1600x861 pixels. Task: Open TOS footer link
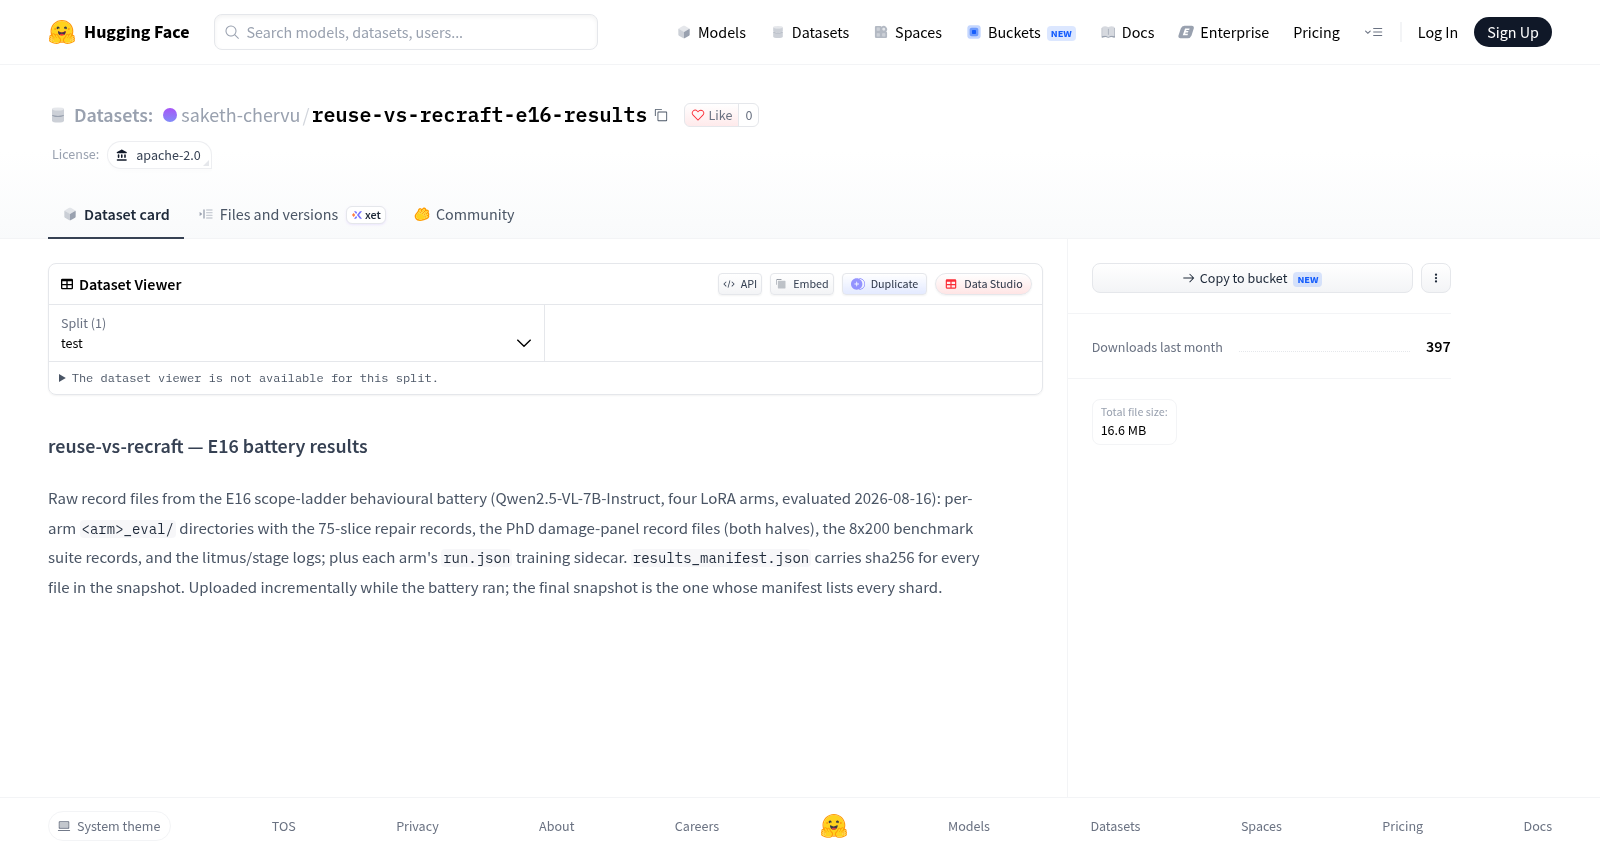(284, 826)
